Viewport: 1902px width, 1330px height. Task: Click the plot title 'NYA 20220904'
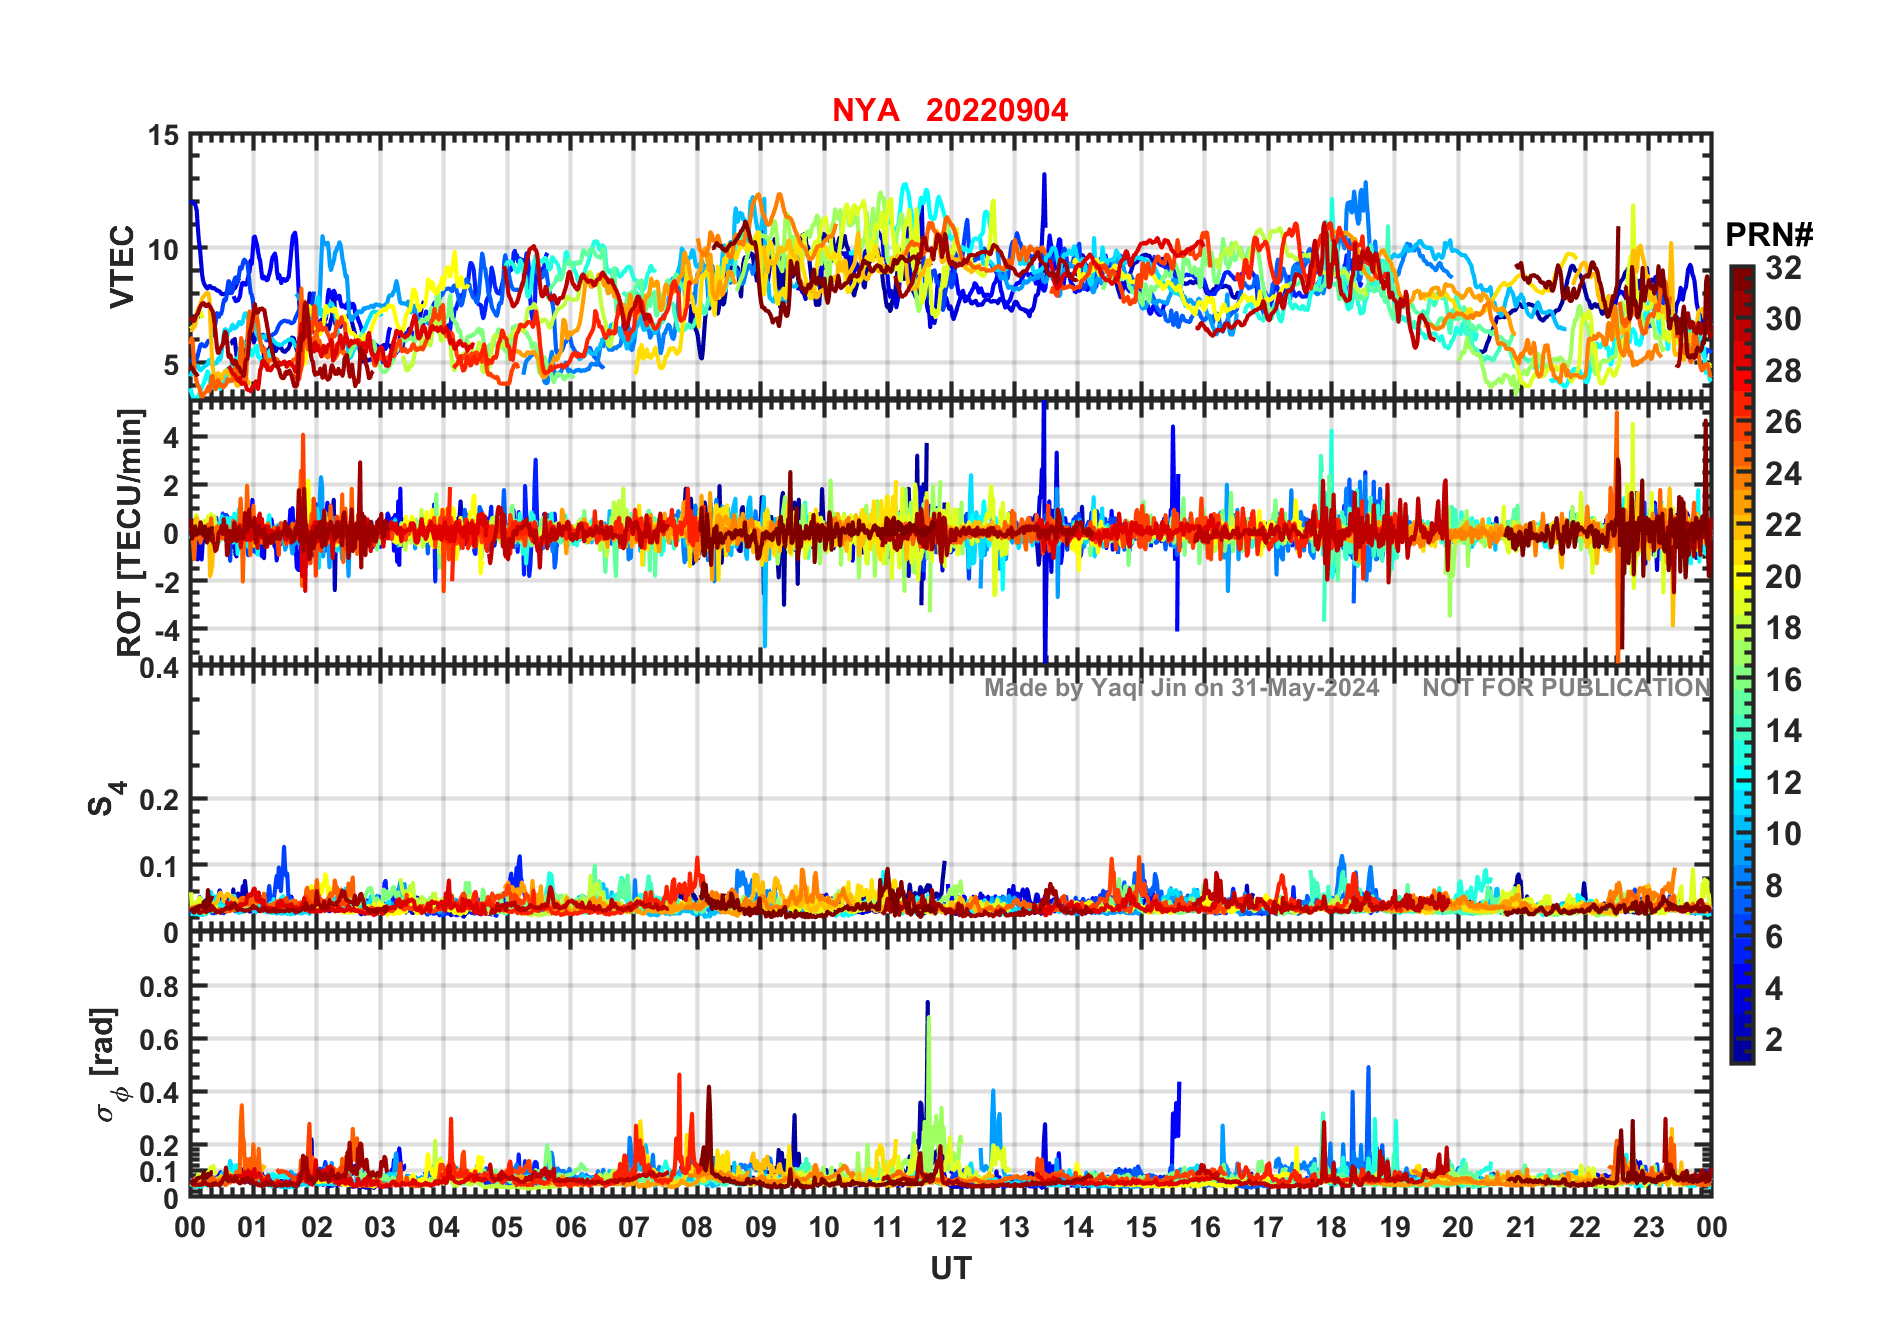coord(950,110)
